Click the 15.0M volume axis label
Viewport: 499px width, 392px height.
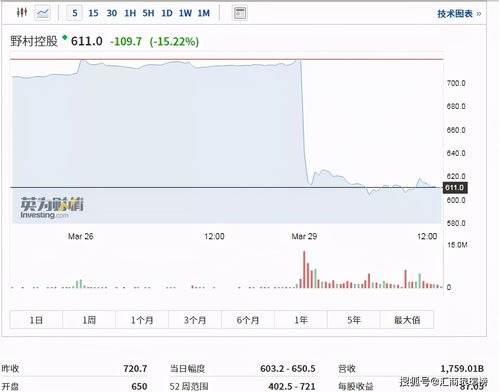pyautogui.click(x=457, y=245)
